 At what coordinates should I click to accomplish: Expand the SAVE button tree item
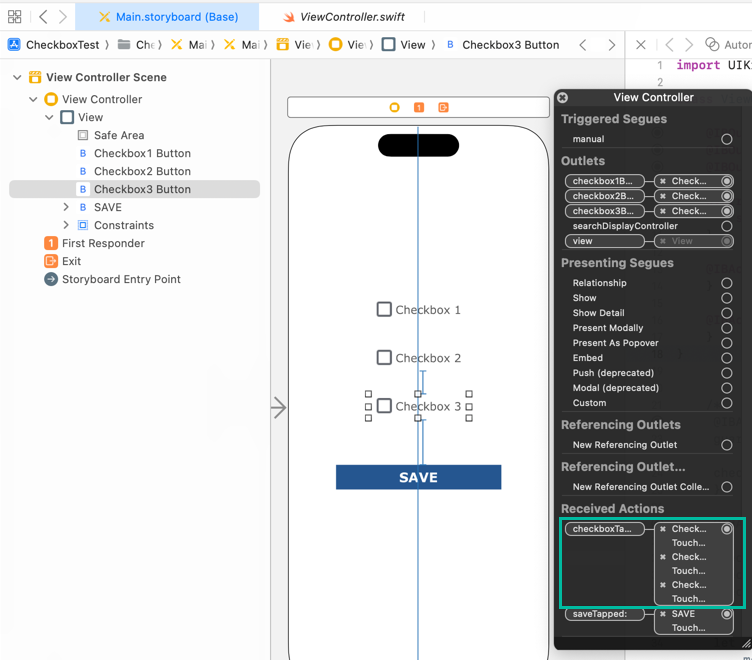tap(66, 207)
